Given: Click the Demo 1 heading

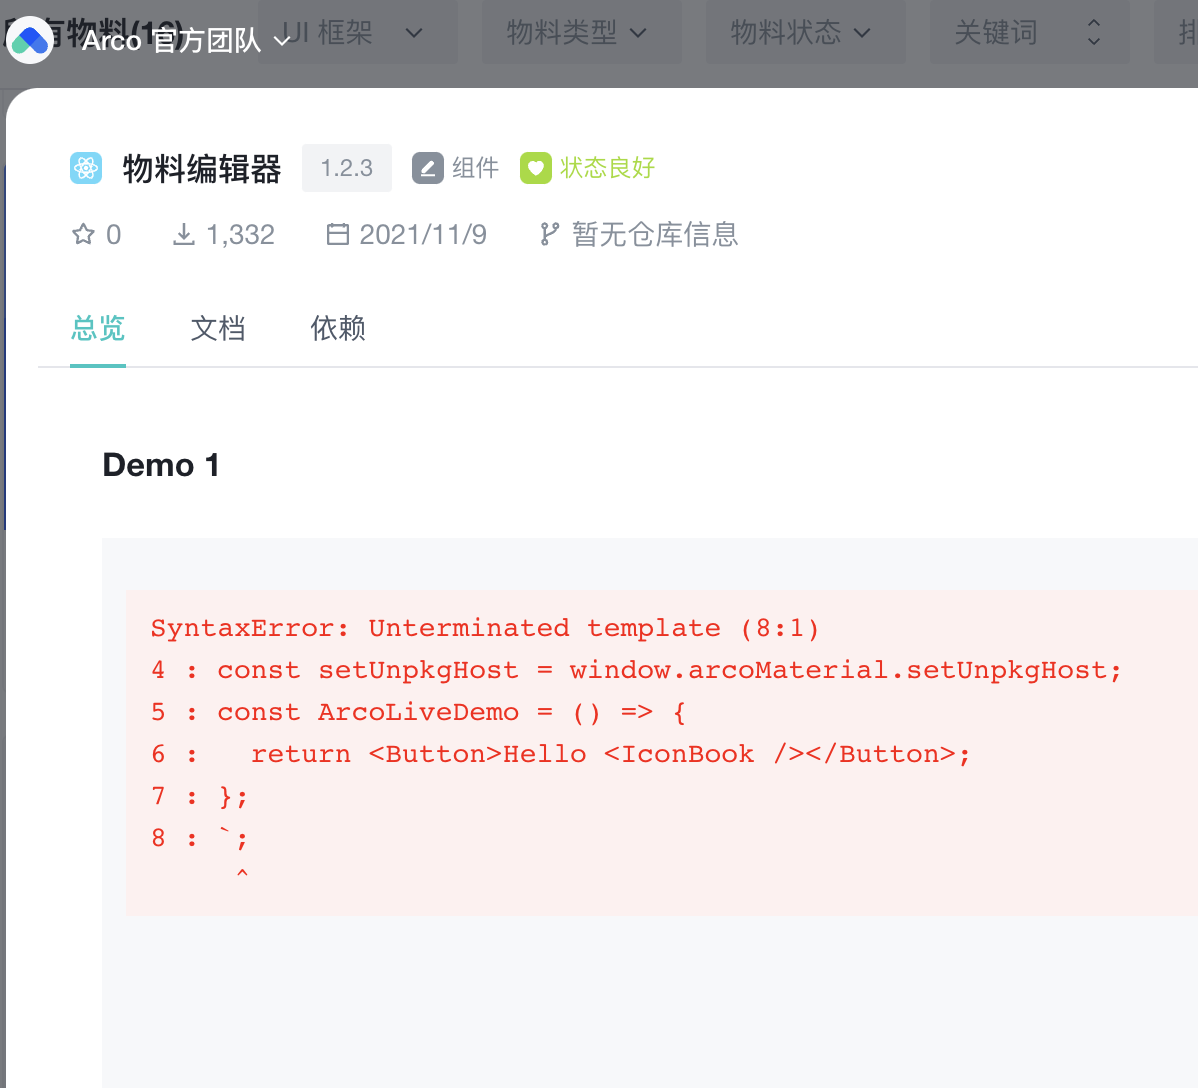Looking at the screenshot, I should 161,465.
